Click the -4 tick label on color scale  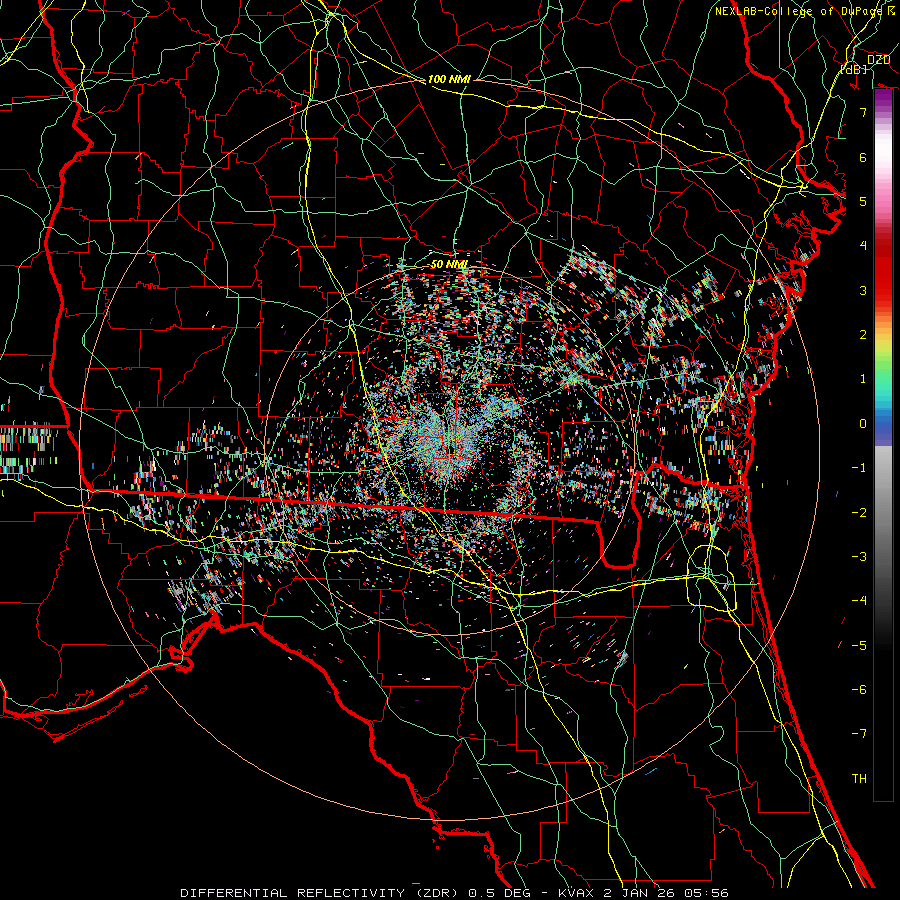859,601
